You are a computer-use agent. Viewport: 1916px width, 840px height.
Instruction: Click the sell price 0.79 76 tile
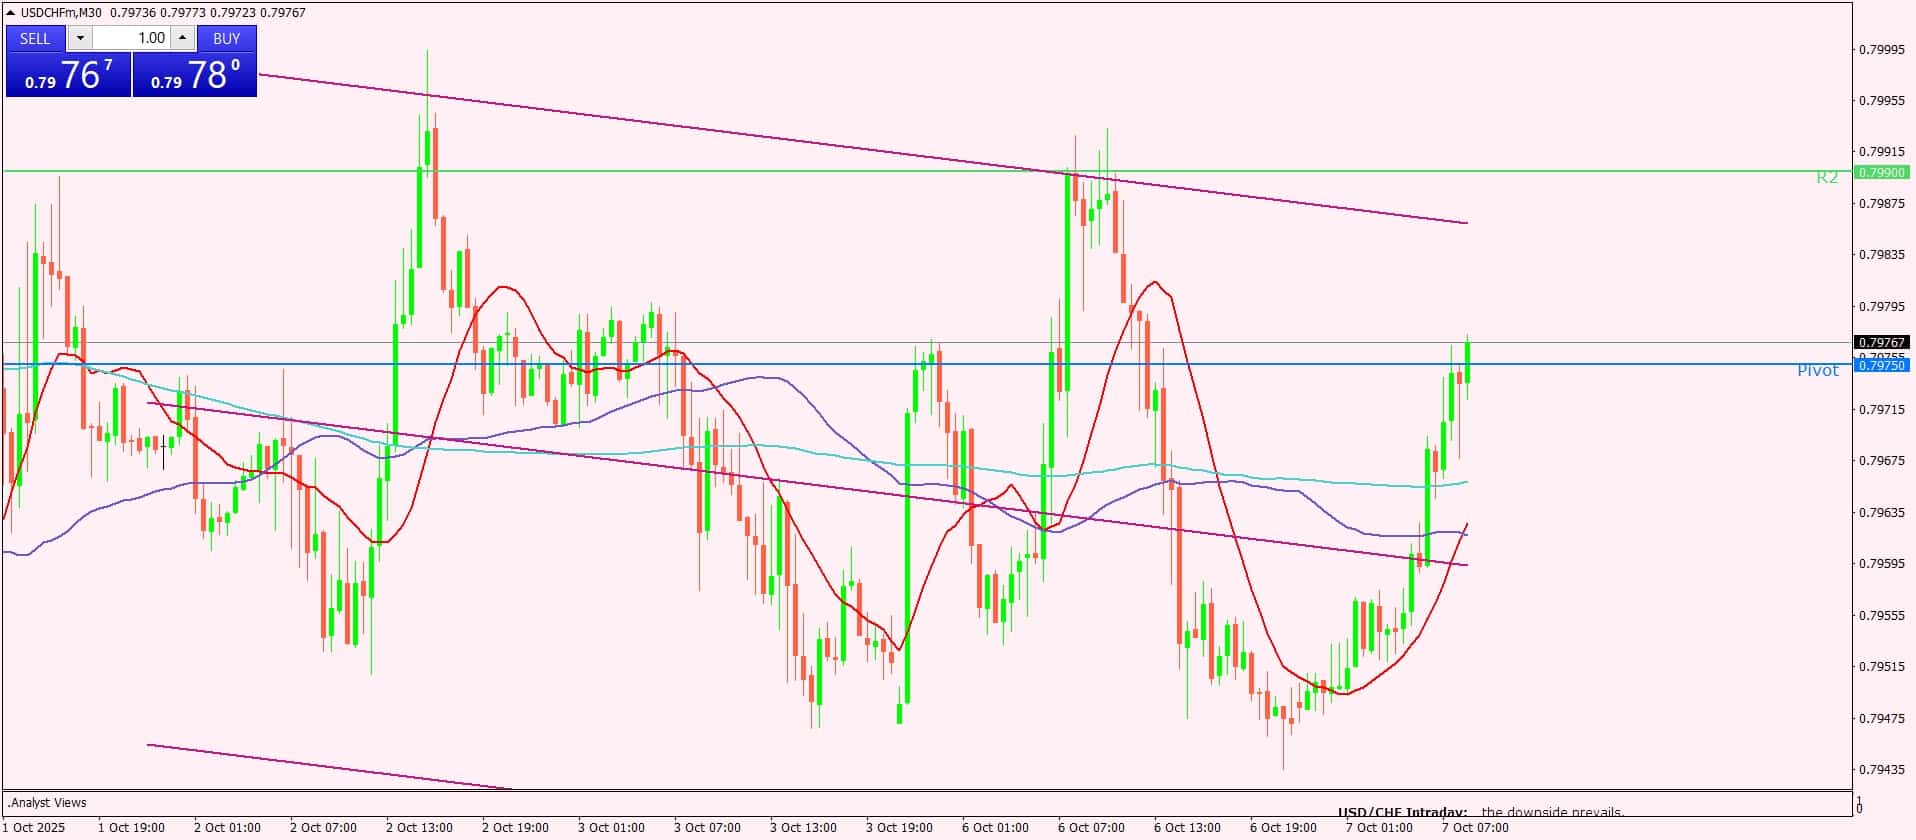click(68, 75)
